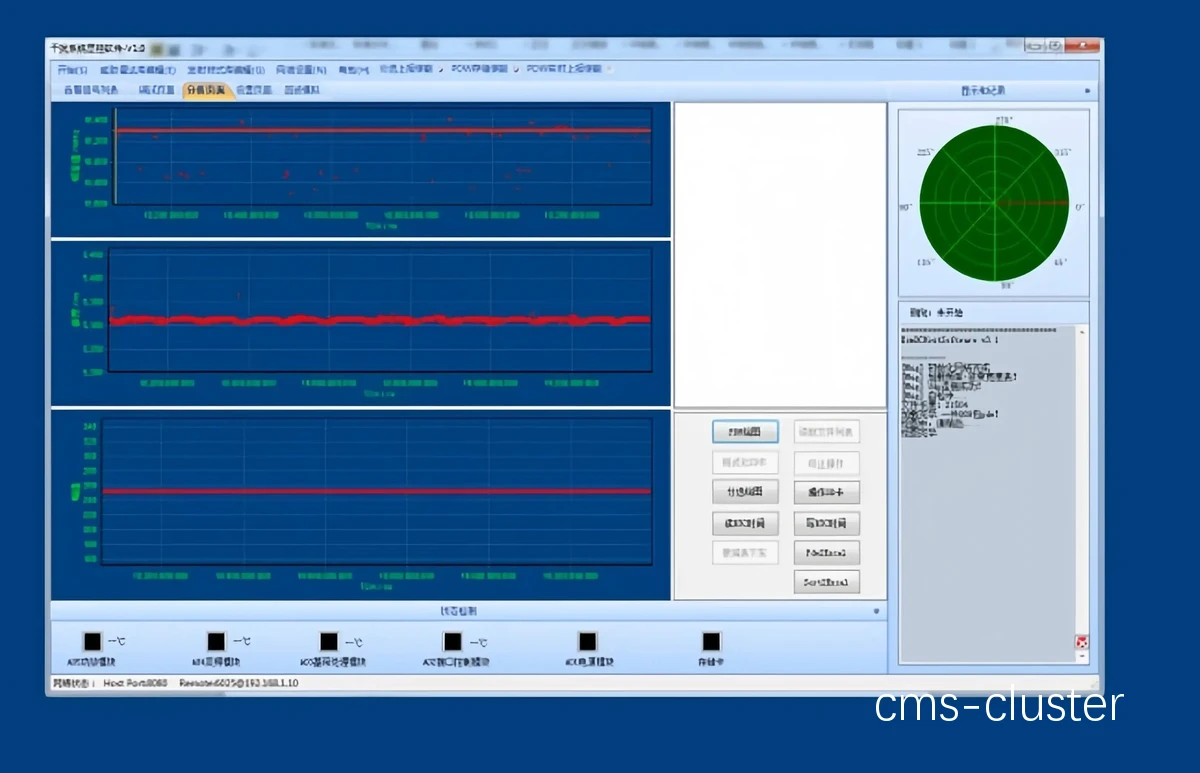Click the 写RTC时间 button
The width and height of the screenshot is (1200, 773).
coord(827,523)
